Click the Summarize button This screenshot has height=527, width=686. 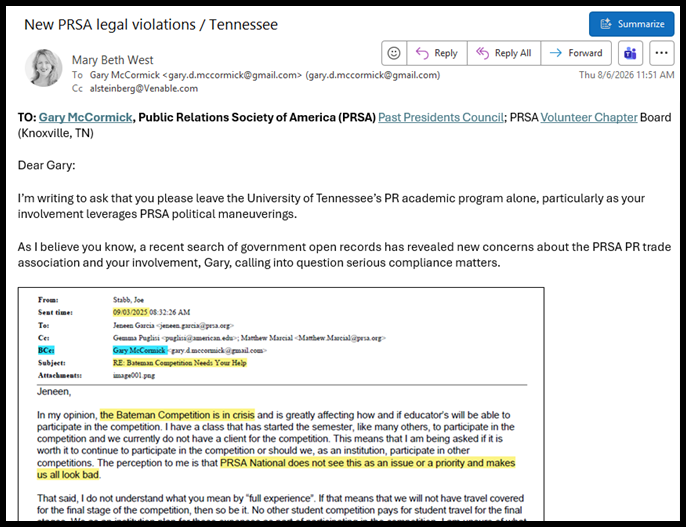631,24
